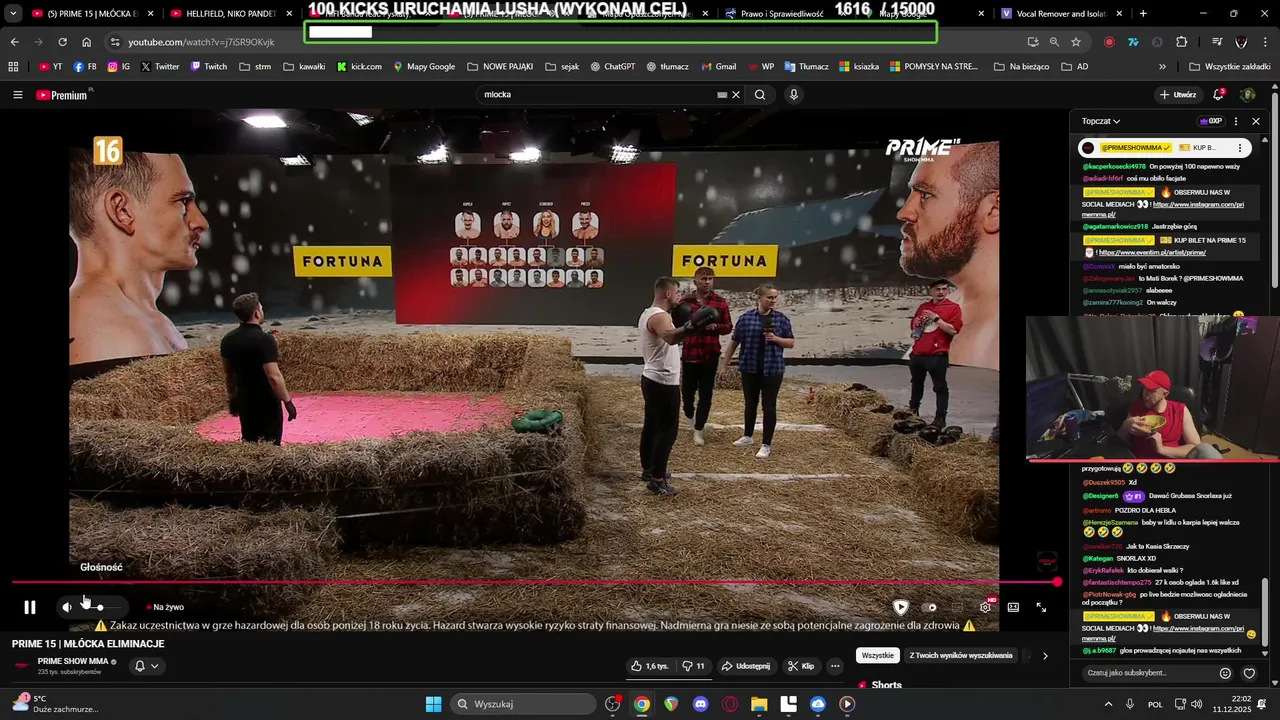The height and width of the screenshot is (720, 1280).
Task: Open Chrome three-dot menu
Action: point(1266,42)
